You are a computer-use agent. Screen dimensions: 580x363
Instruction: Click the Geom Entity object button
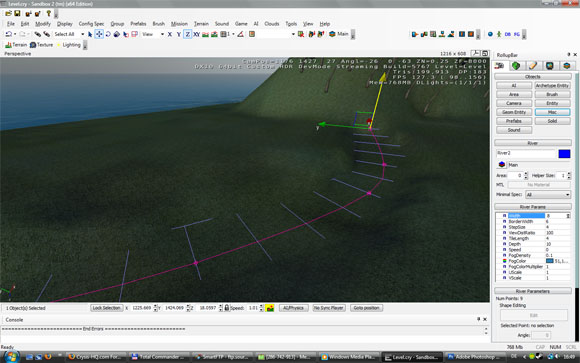click(x=514, y=112)
